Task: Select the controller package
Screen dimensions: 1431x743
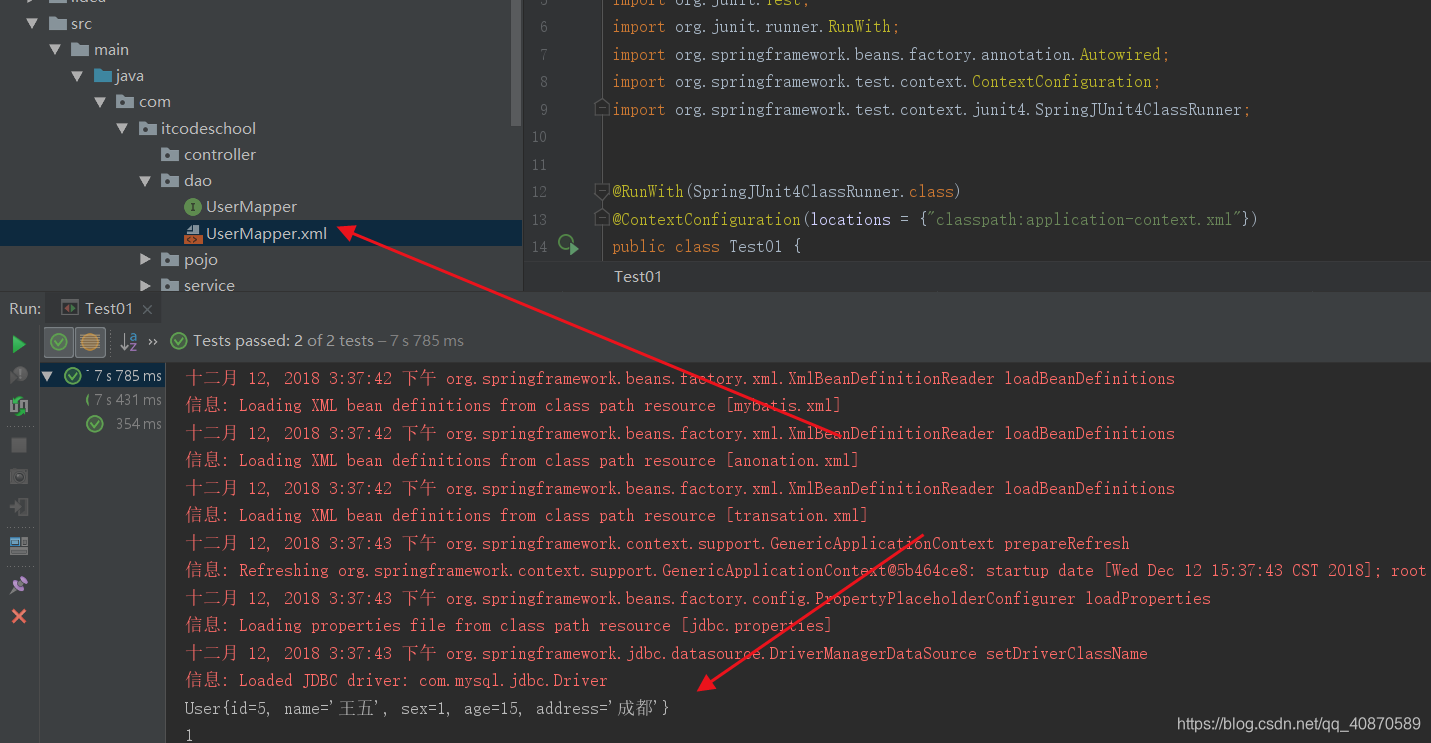Action: click(x=219, y=154)
